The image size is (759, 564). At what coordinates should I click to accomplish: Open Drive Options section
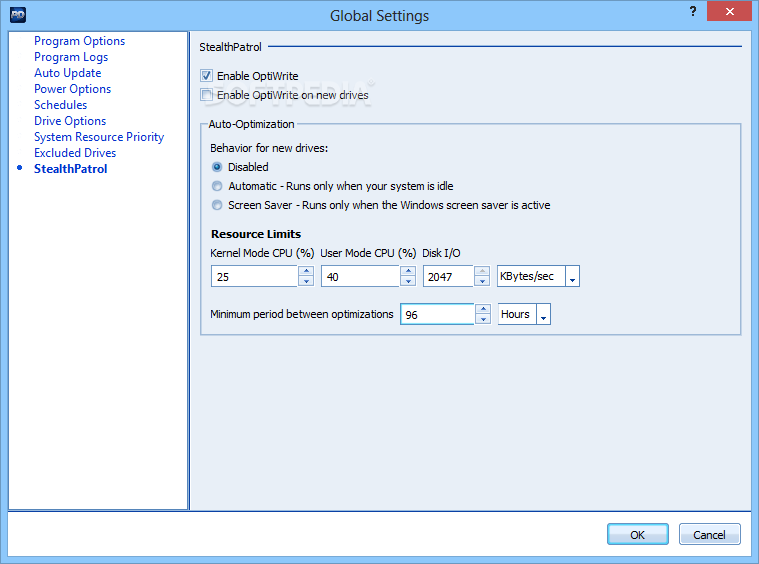(70, 121)
